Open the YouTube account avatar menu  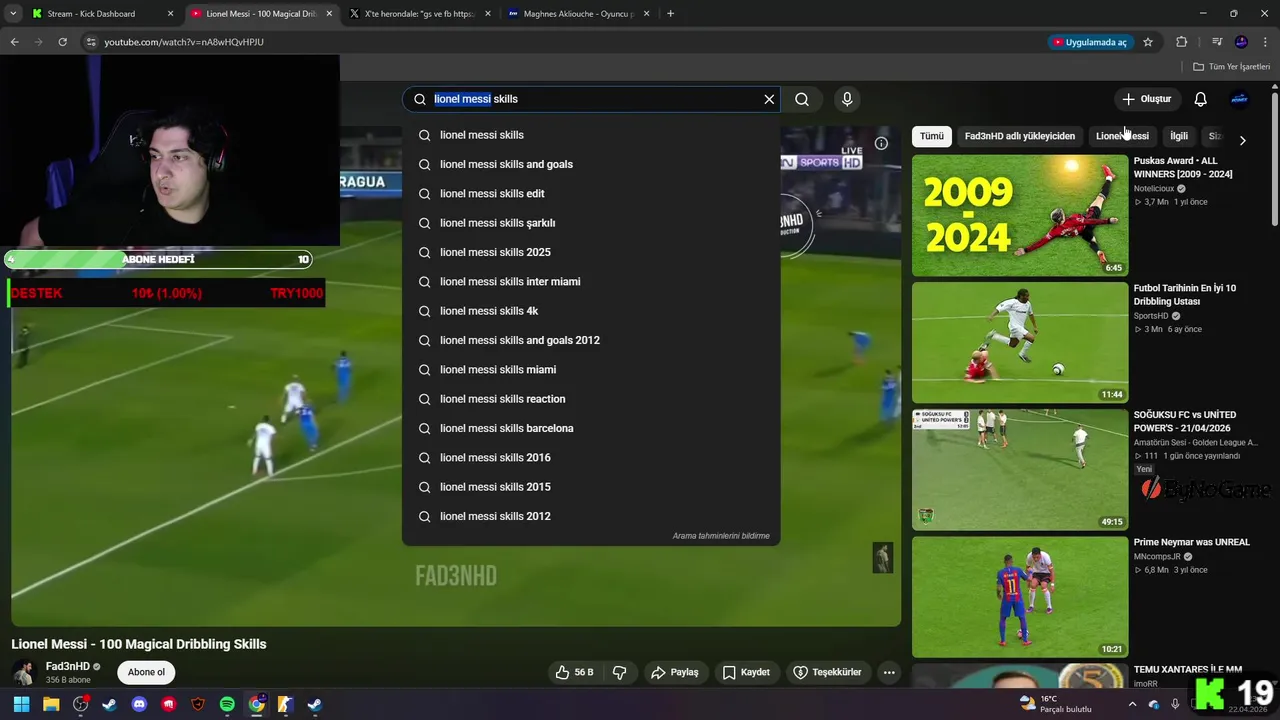pyautogui.click(x=1239, y=99)
